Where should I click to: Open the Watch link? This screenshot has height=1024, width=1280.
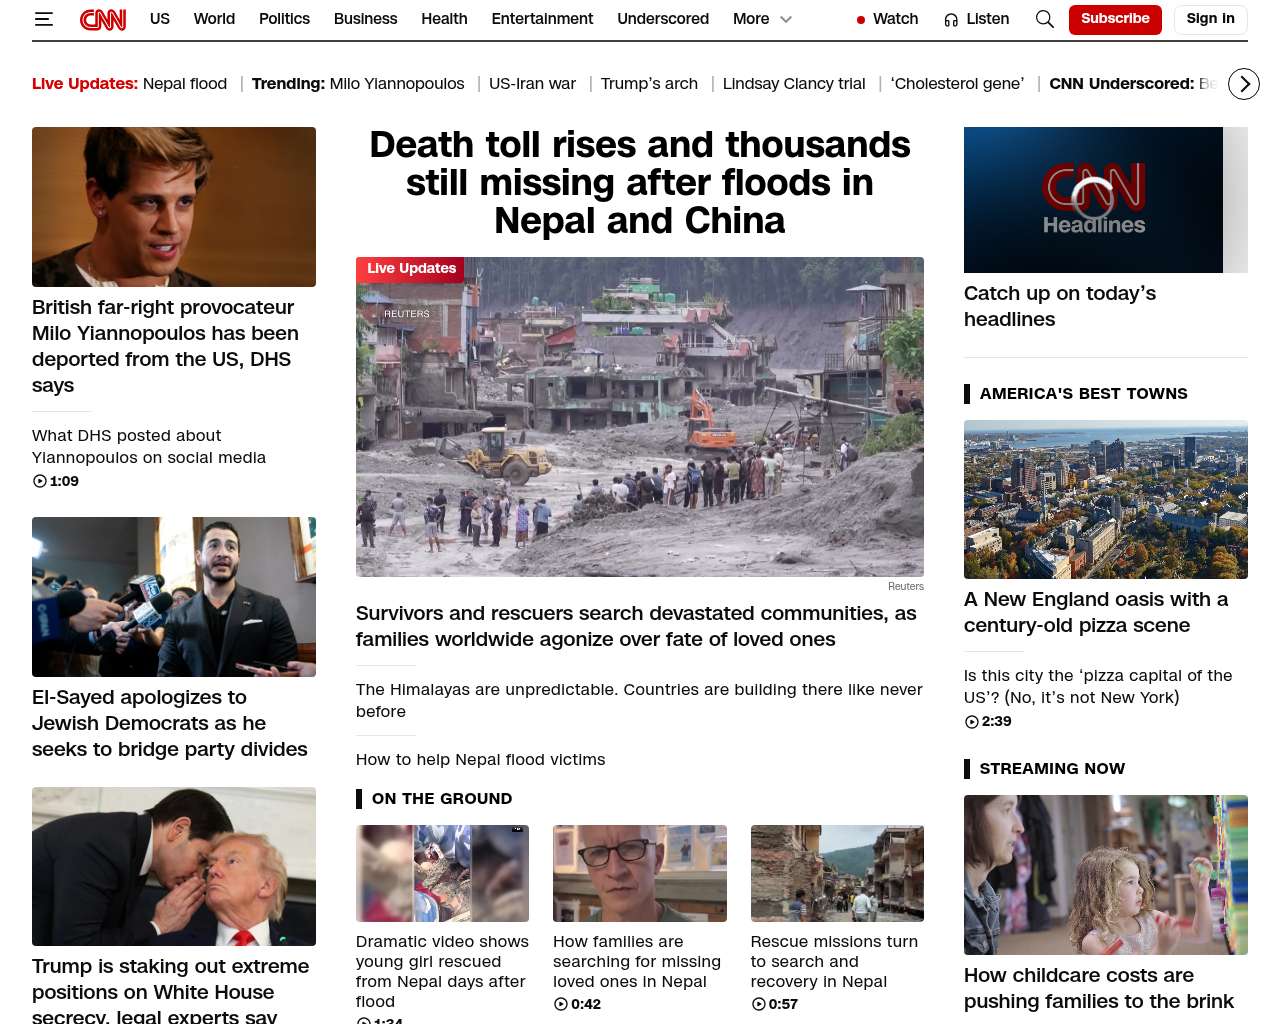(895, 19)
